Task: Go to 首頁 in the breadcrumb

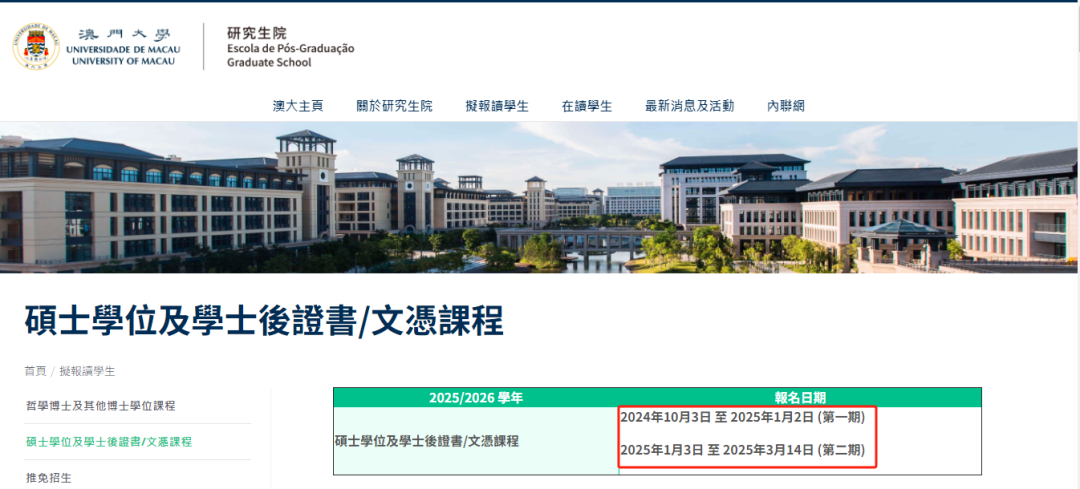Action: (x=35, y=371)
